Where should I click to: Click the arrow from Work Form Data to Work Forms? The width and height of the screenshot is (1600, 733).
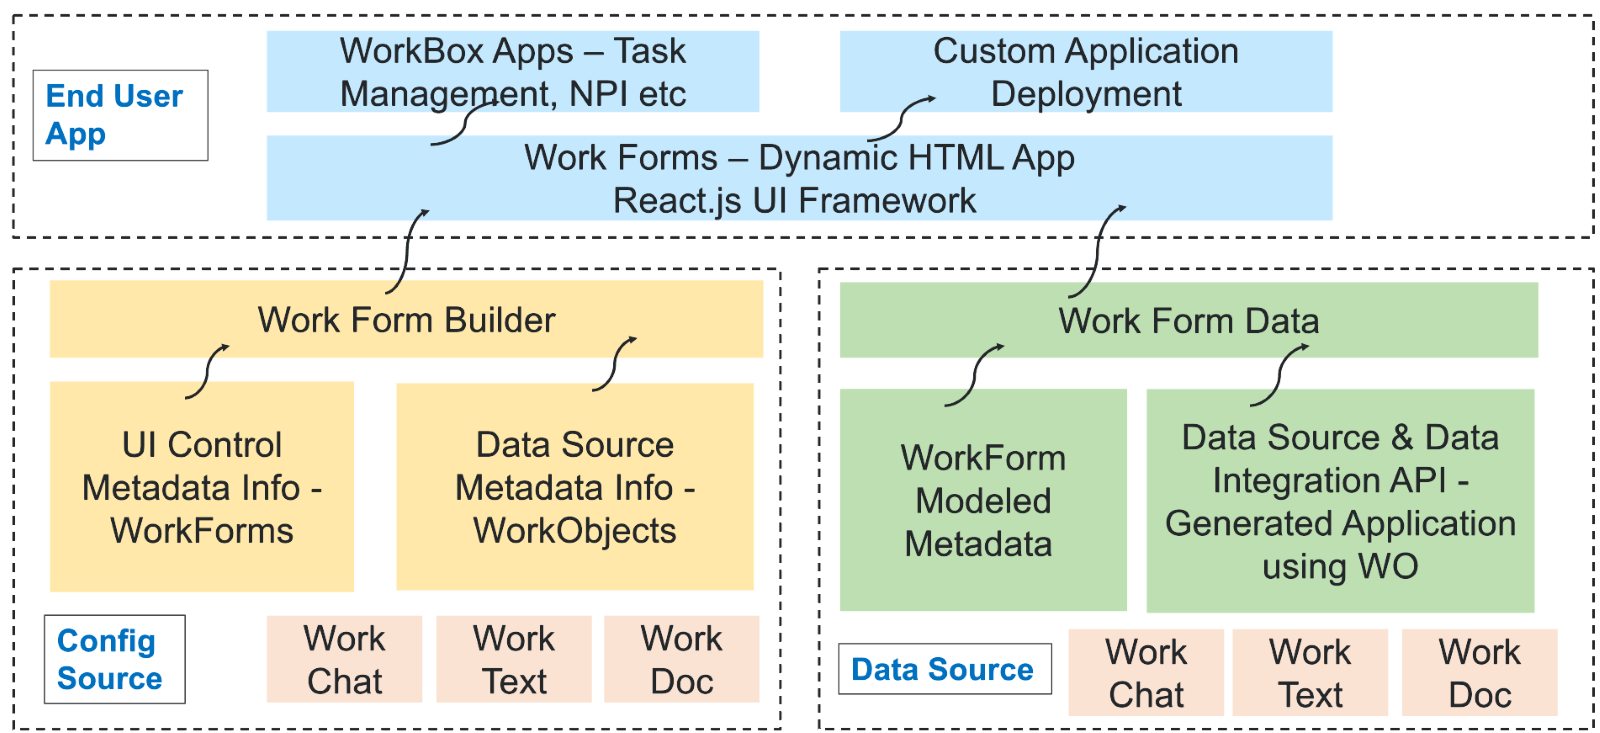(1097, 250)
